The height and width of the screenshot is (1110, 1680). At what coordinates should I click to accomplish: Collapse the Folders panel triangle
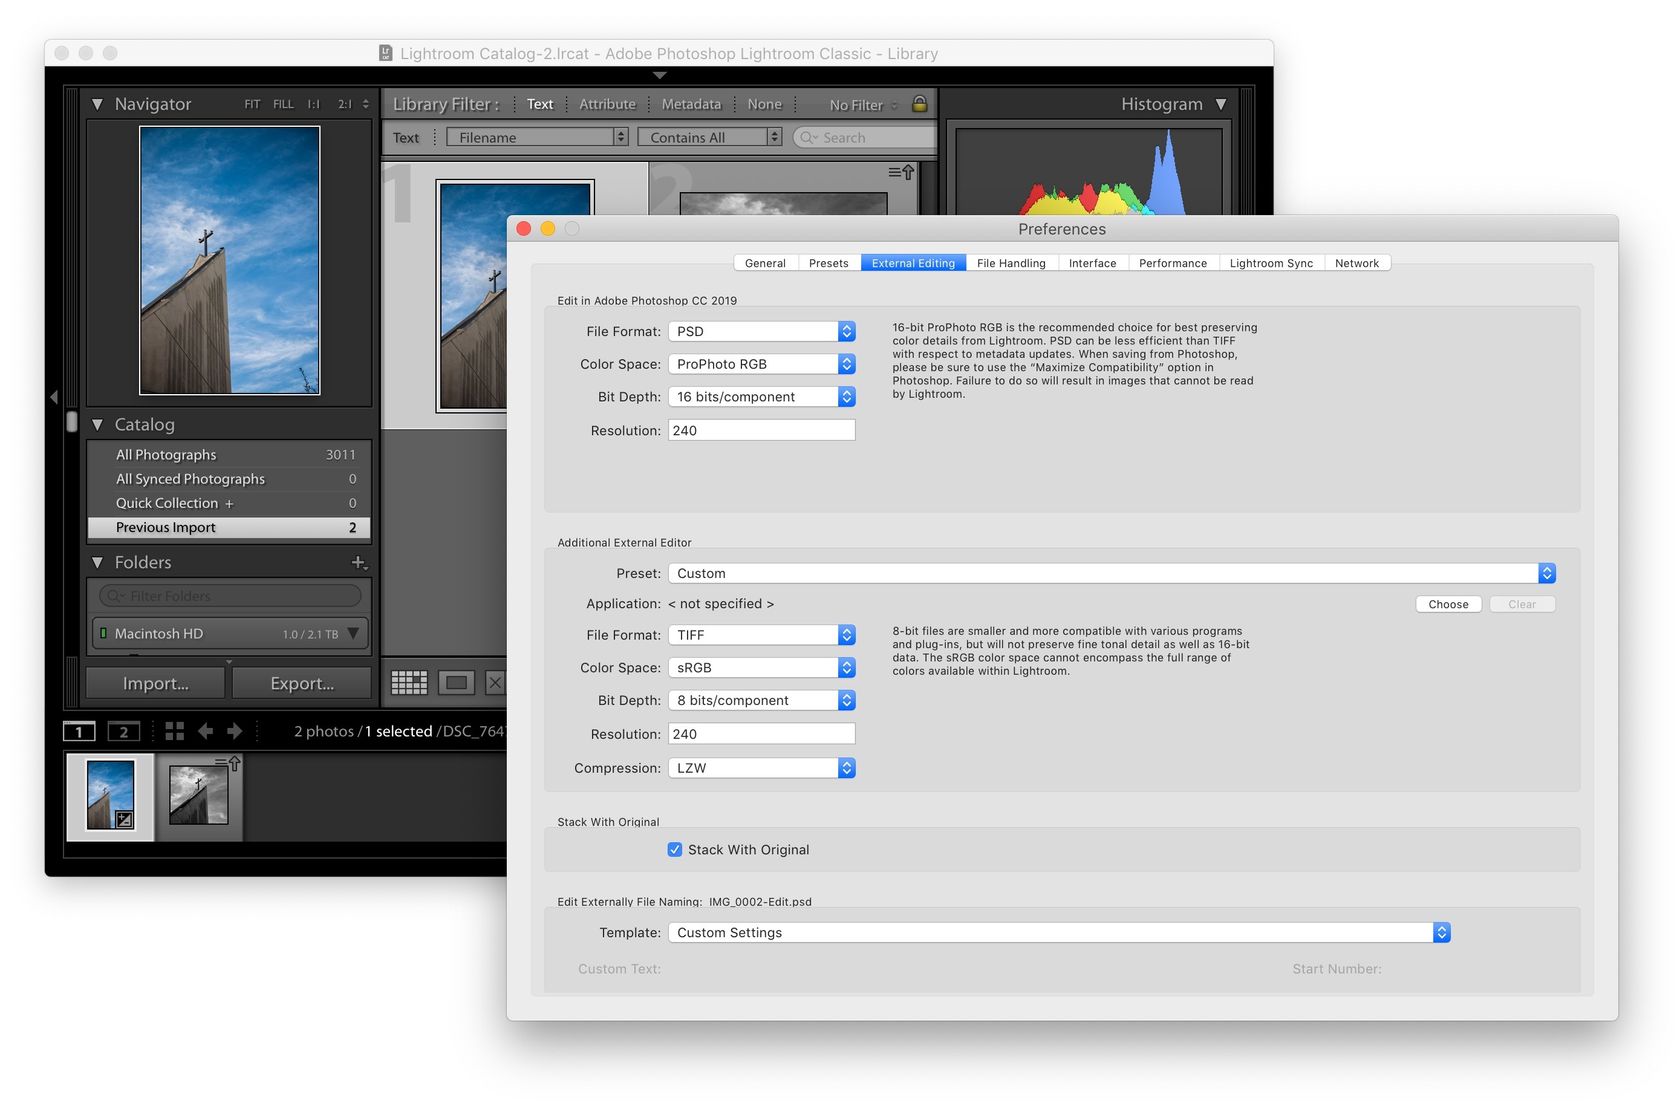click(97, 562)
